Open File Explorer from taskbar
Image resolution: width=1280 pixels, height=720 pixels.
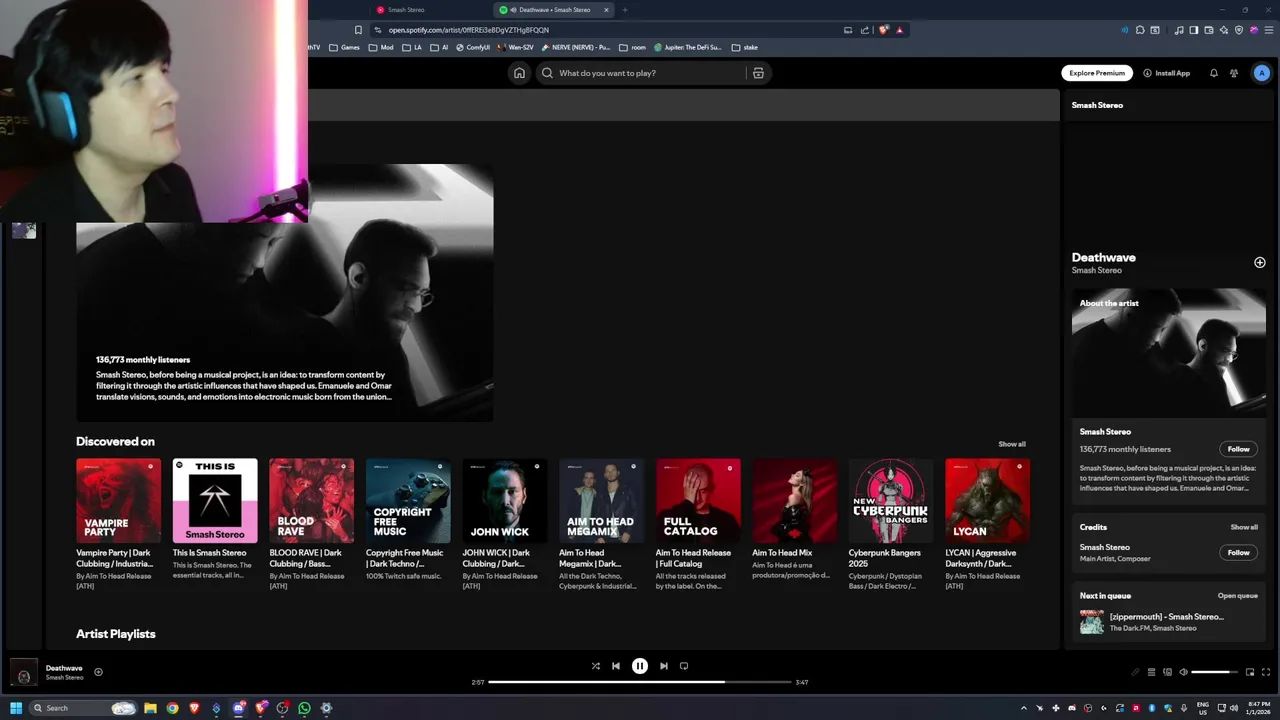point(150,708)
